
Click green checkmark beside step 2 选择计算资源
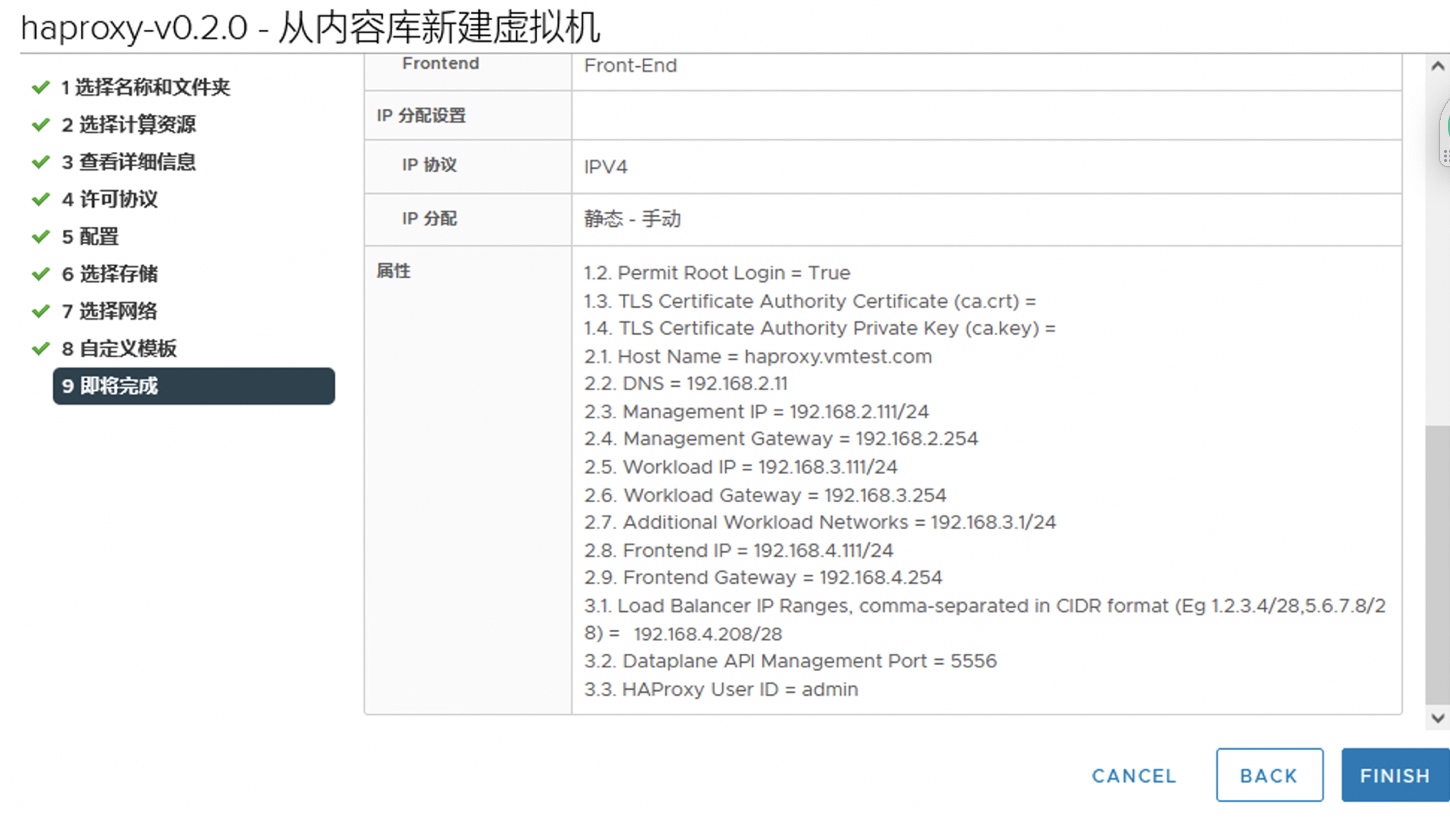point(41,125)
